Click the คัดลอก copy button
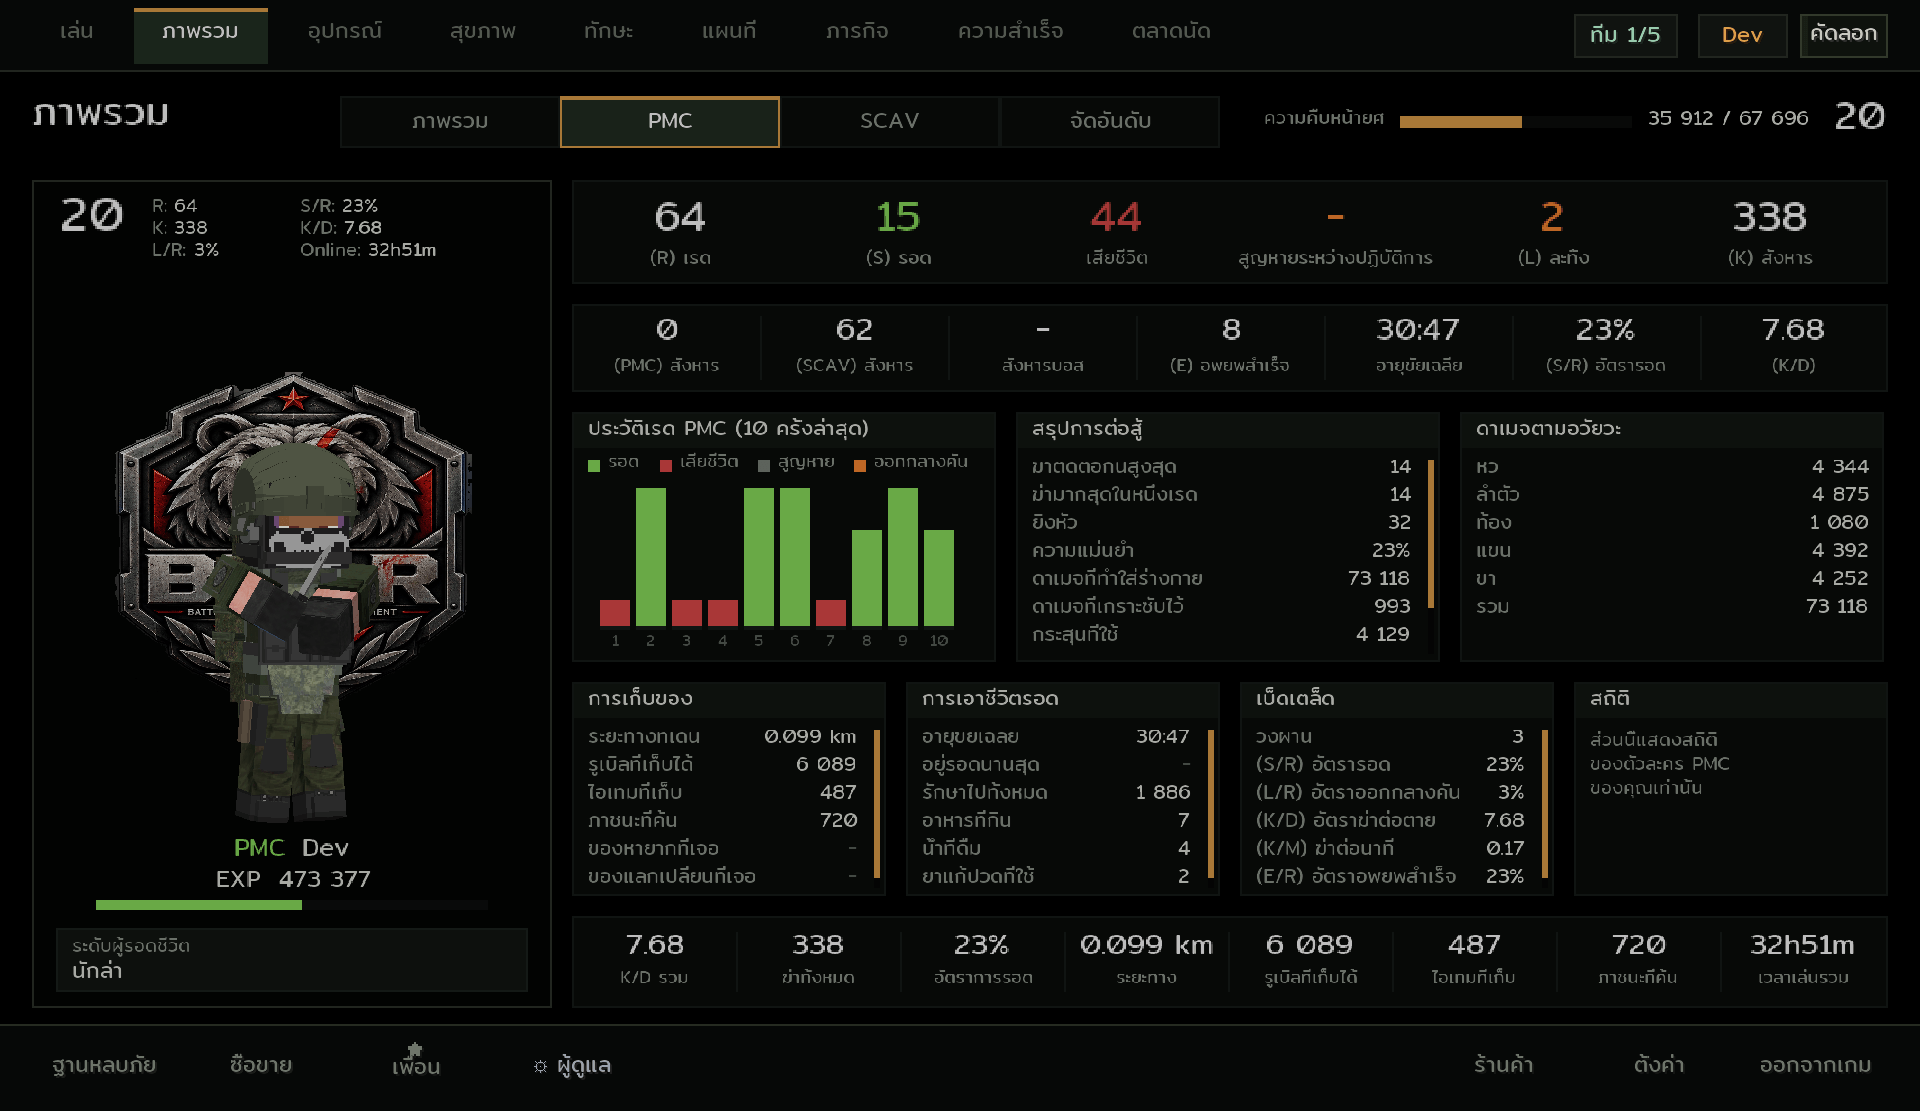1920x1111 pixels. pyautogui.click(x=1843, y=35)
